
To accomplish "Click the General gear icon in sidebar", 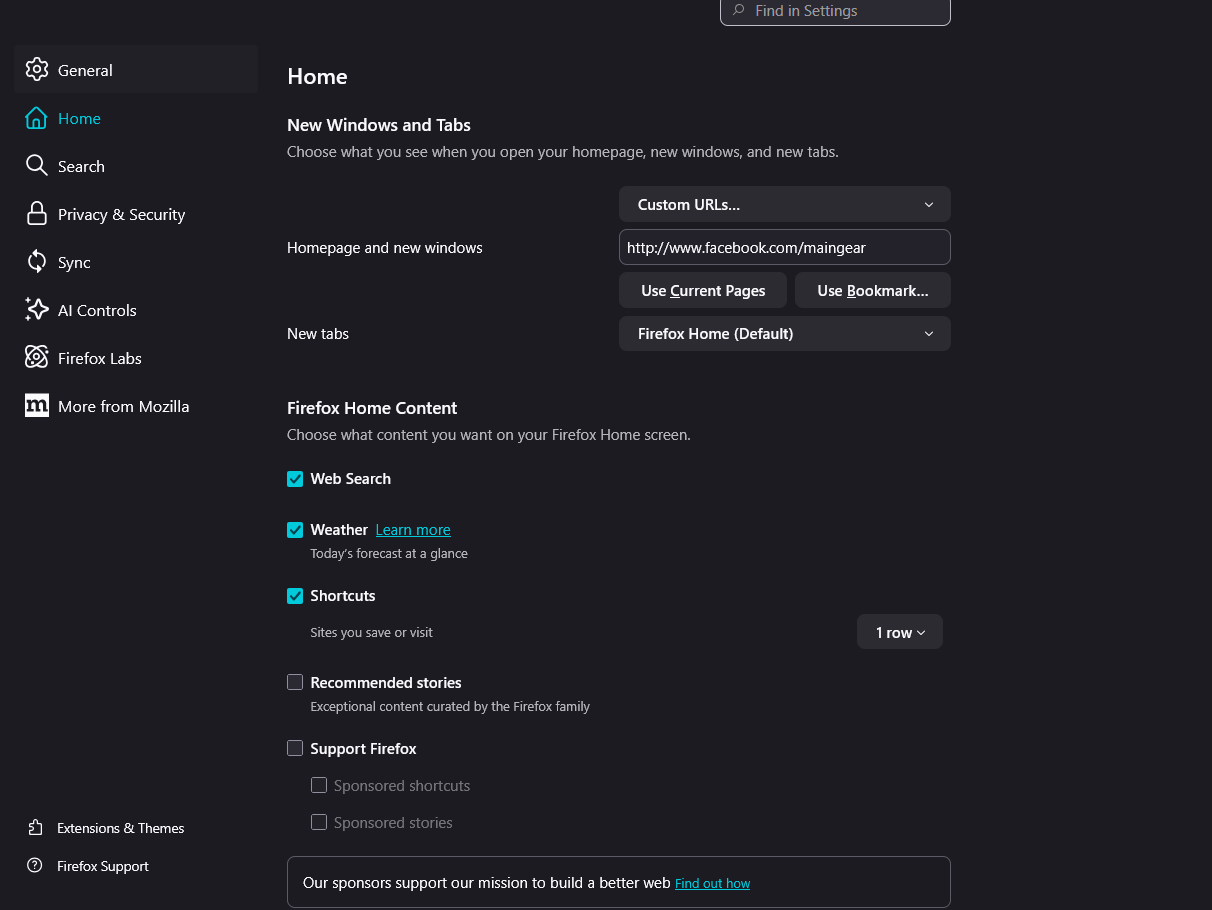I will click(x=37, y=70).
